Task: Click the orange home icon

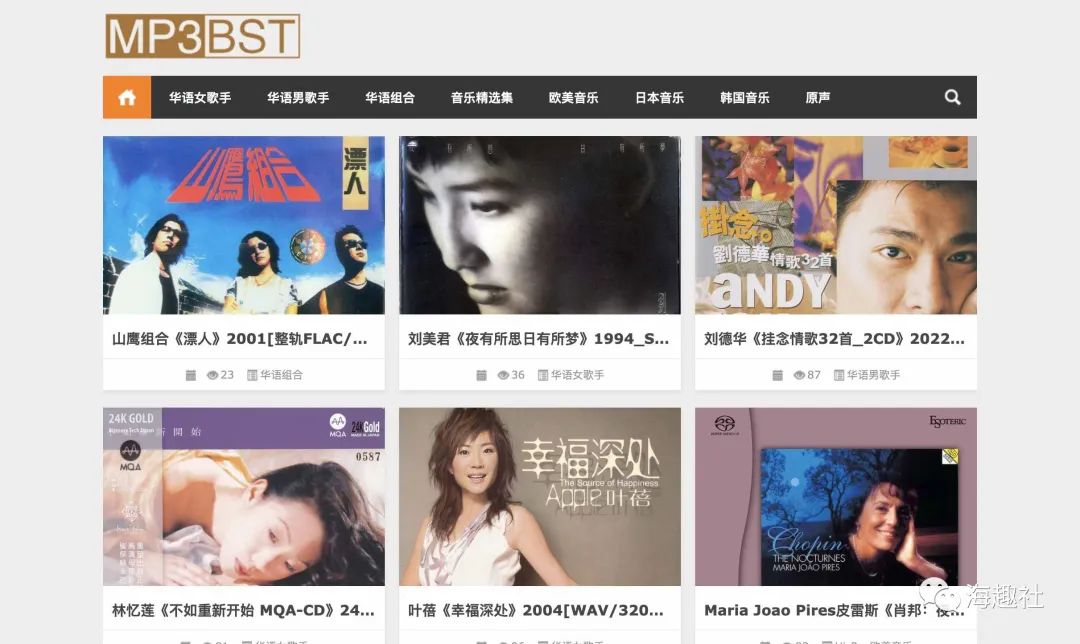Action: click(127, 97)
